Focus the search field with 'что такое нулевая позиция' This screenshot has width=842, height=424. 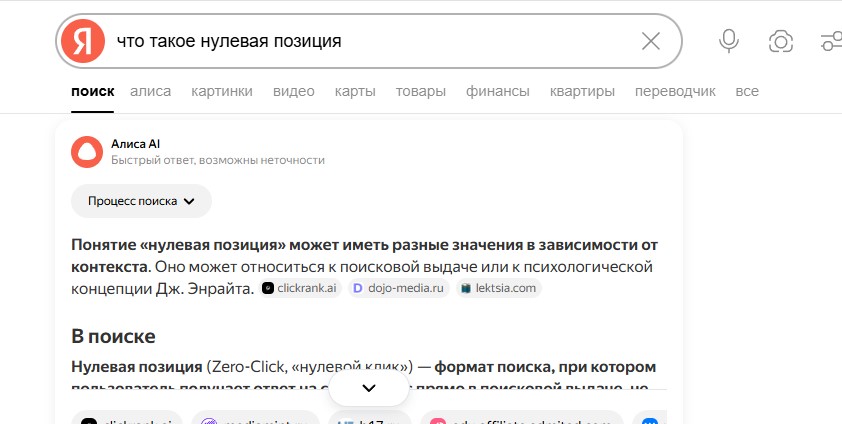point(371,41)
